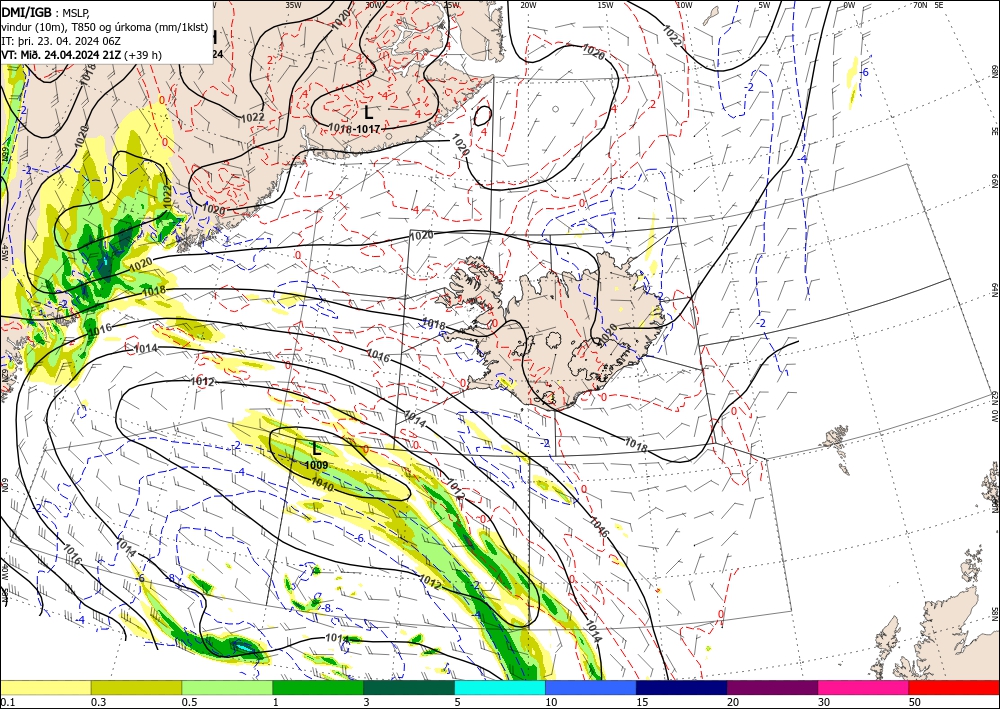Click the 'vindur (10m), T850 og úrkoma' line

pos(105,27)
